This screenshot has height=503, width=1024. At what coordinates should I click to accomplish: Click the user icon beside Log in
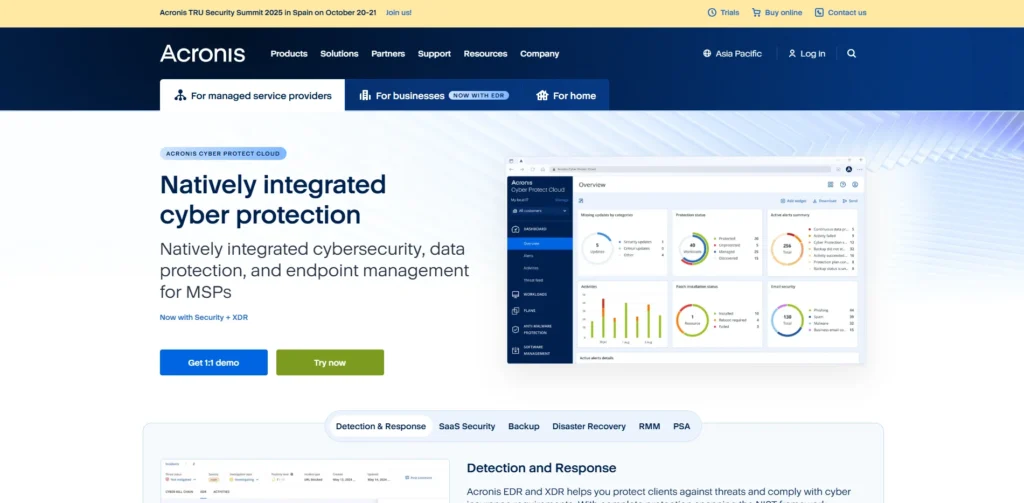coord(792,54)
